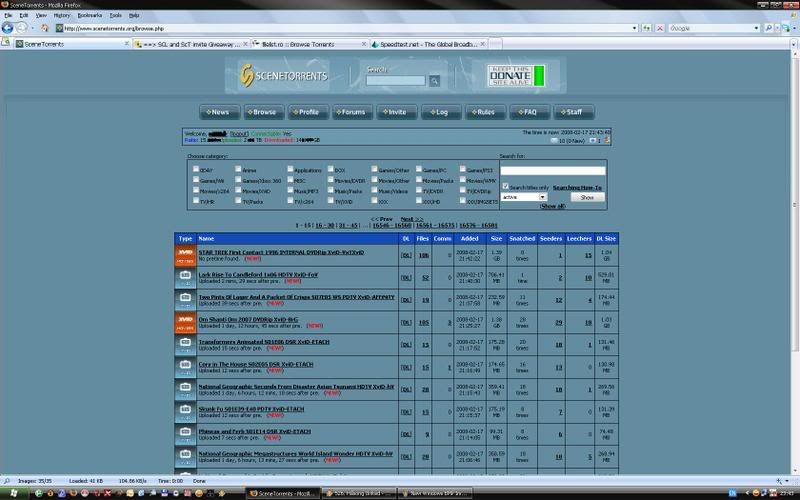Click the Rules navigation button
800x500 pixels.
[485, 112]
